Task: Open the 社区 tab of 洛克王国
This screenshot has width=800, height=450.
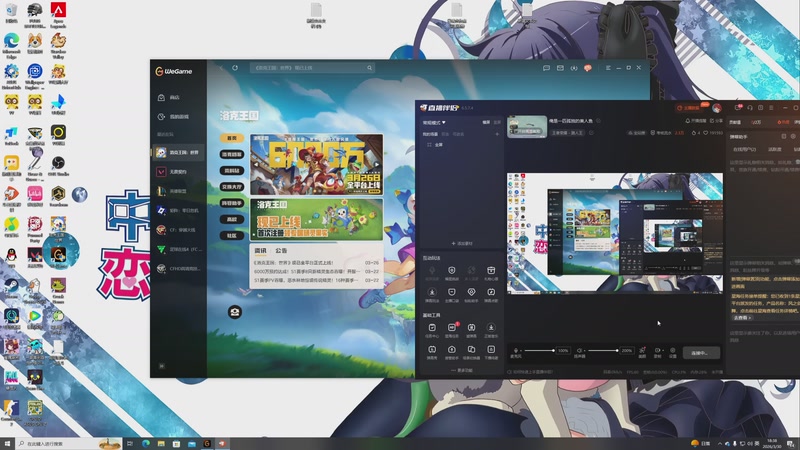Action: (232, 236)
